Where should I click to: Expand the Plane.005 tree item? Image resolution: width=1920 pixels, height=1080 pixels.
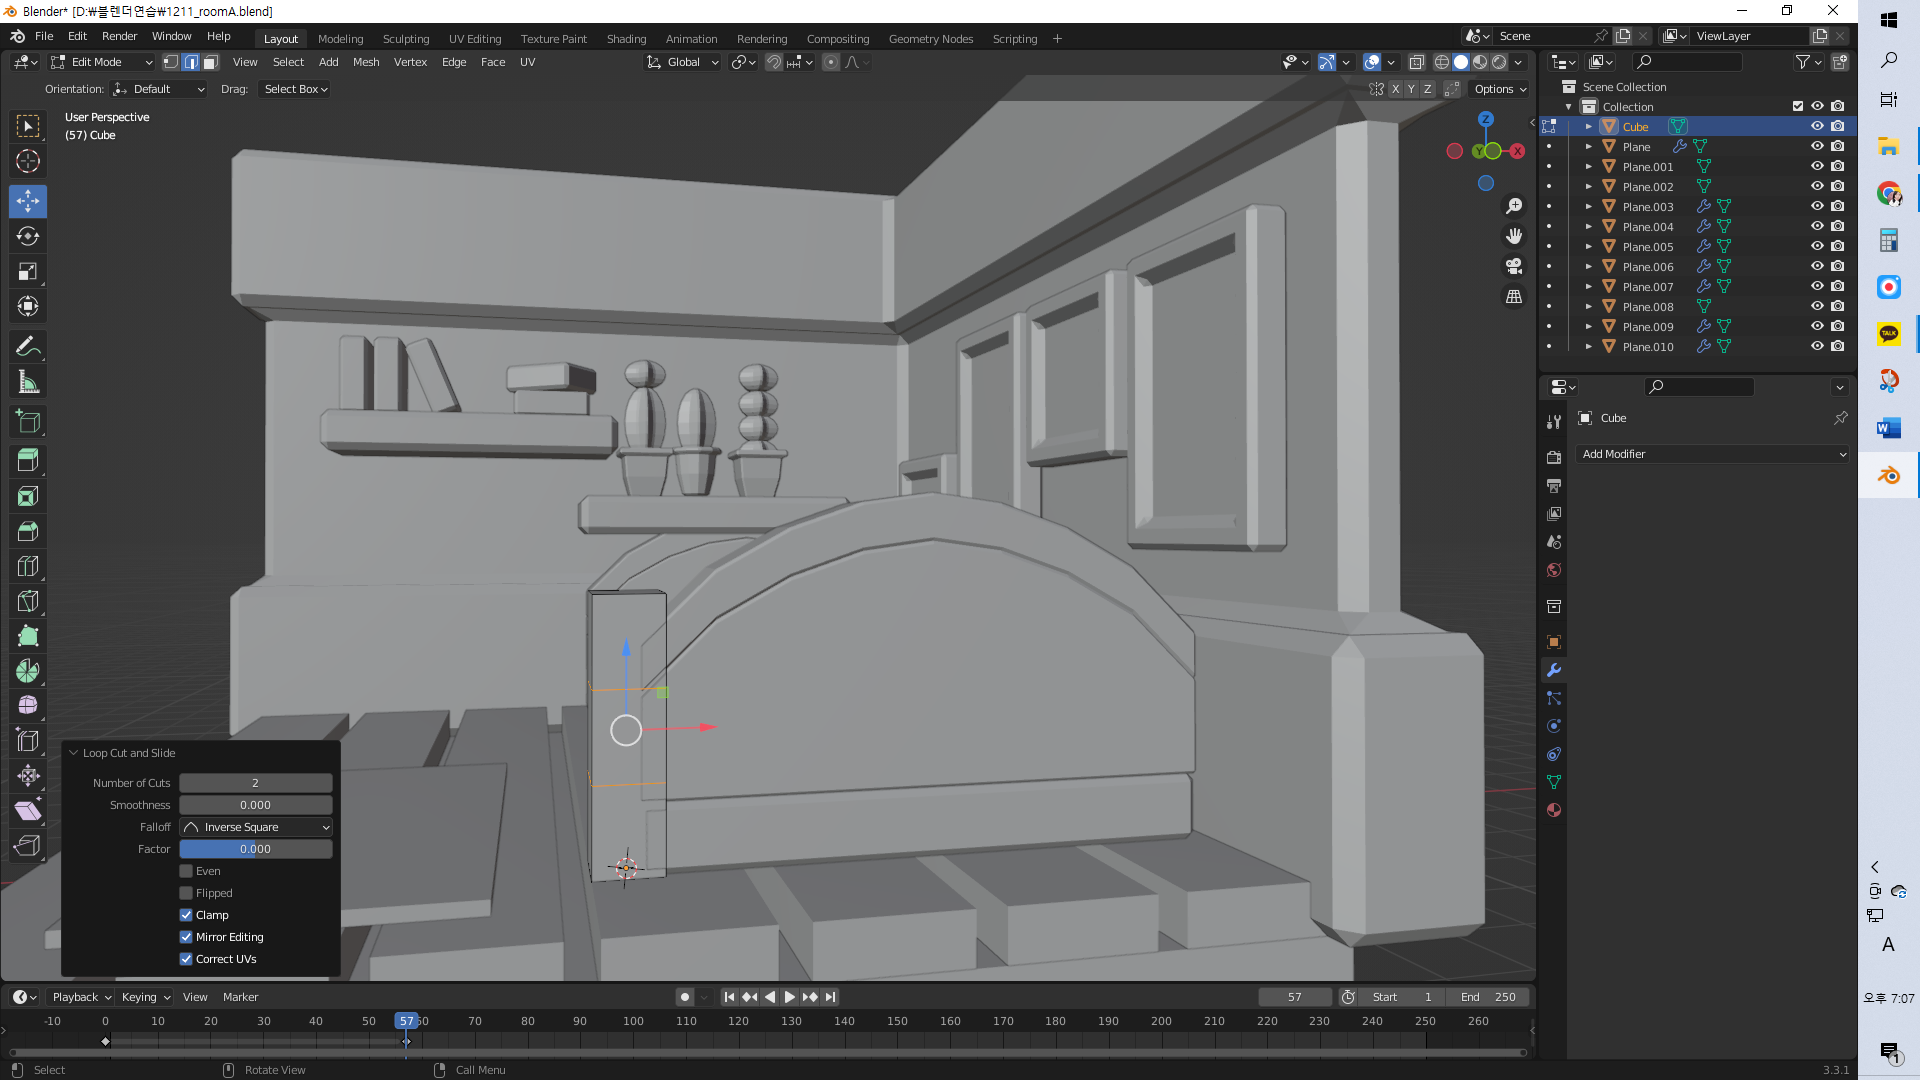[x=1588, y=247]
